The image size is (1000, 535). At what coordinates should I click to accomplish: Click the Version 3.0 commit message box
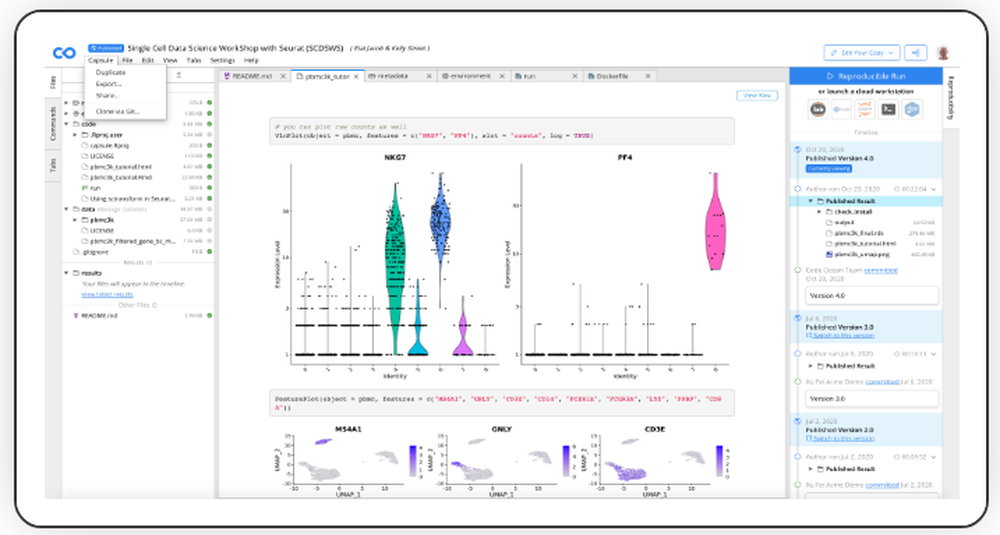tap(871, 399)
